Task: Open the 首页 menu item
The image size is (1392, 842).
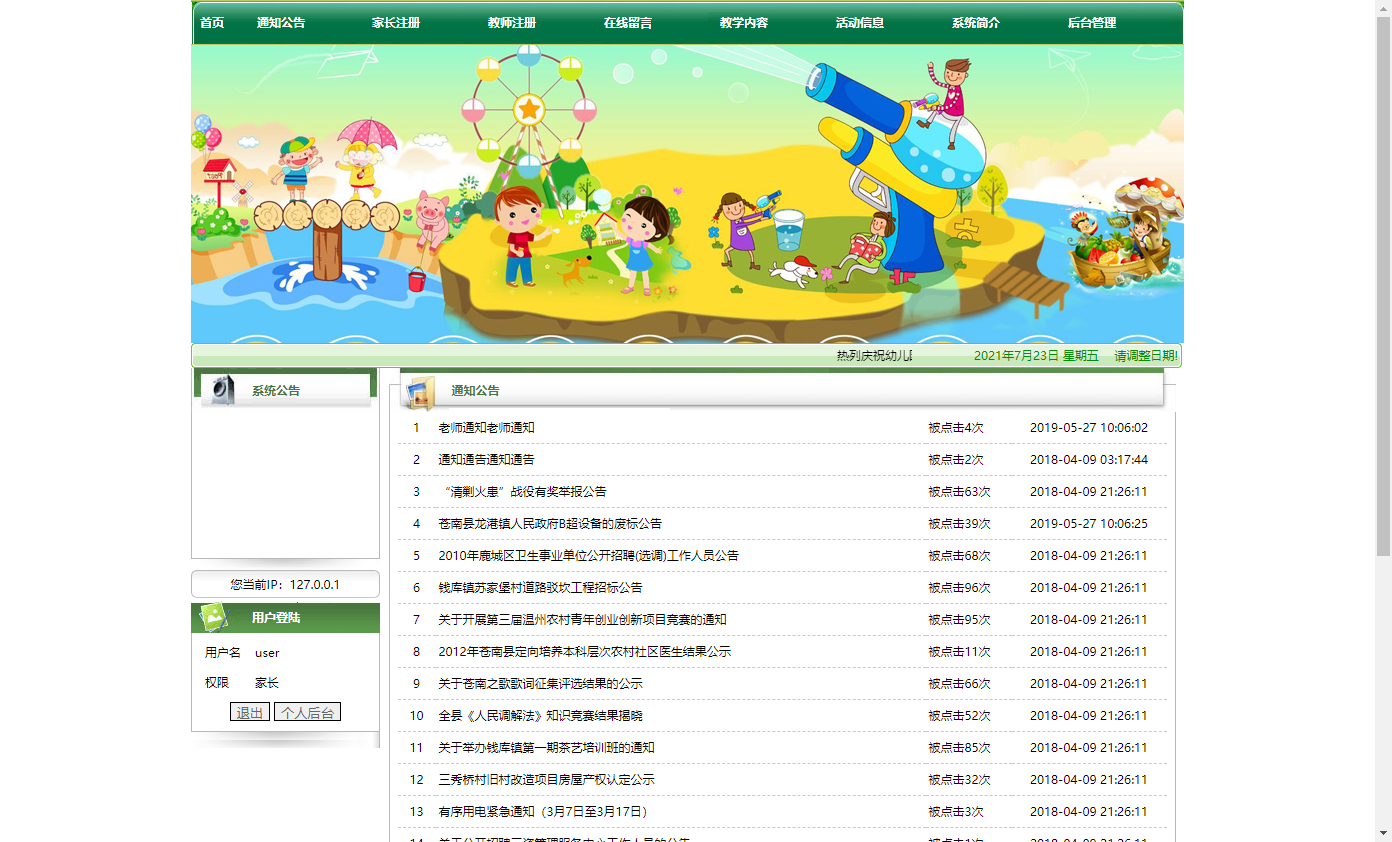Action: tap(211, 22)
